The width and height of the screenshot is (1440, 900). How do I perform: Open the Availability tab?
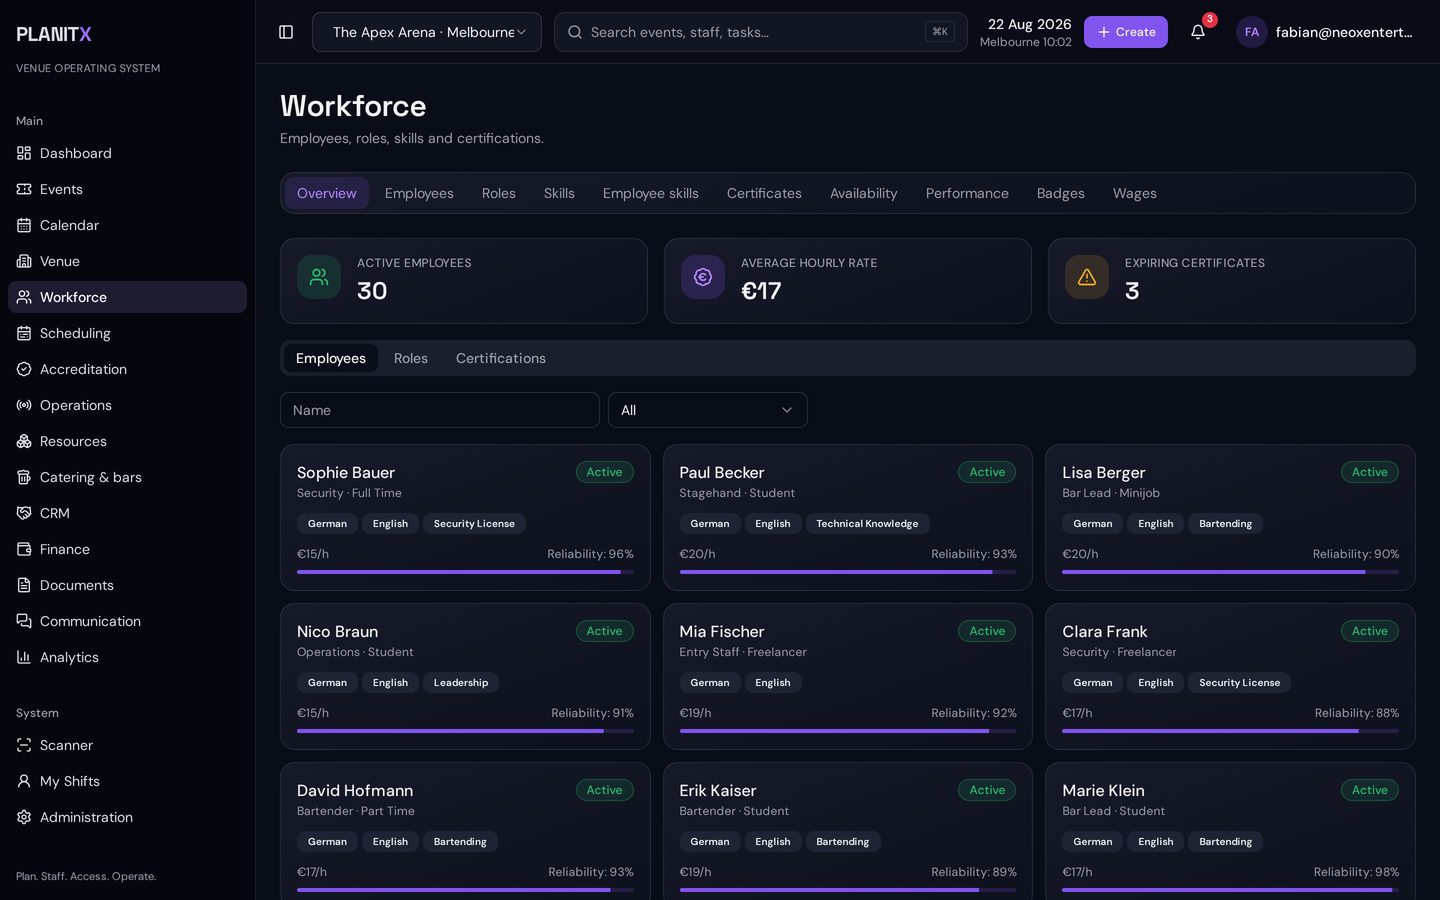[864, 193]
